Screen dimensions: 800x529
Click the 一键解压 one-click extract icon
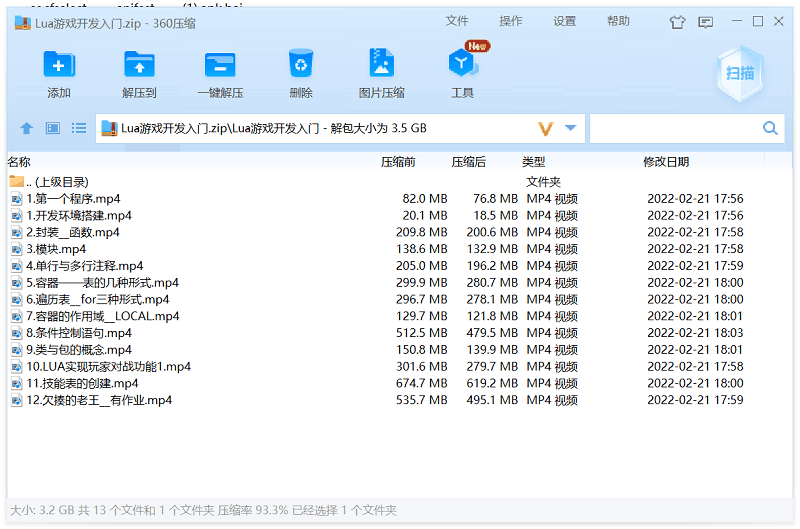tap(220, 65)
